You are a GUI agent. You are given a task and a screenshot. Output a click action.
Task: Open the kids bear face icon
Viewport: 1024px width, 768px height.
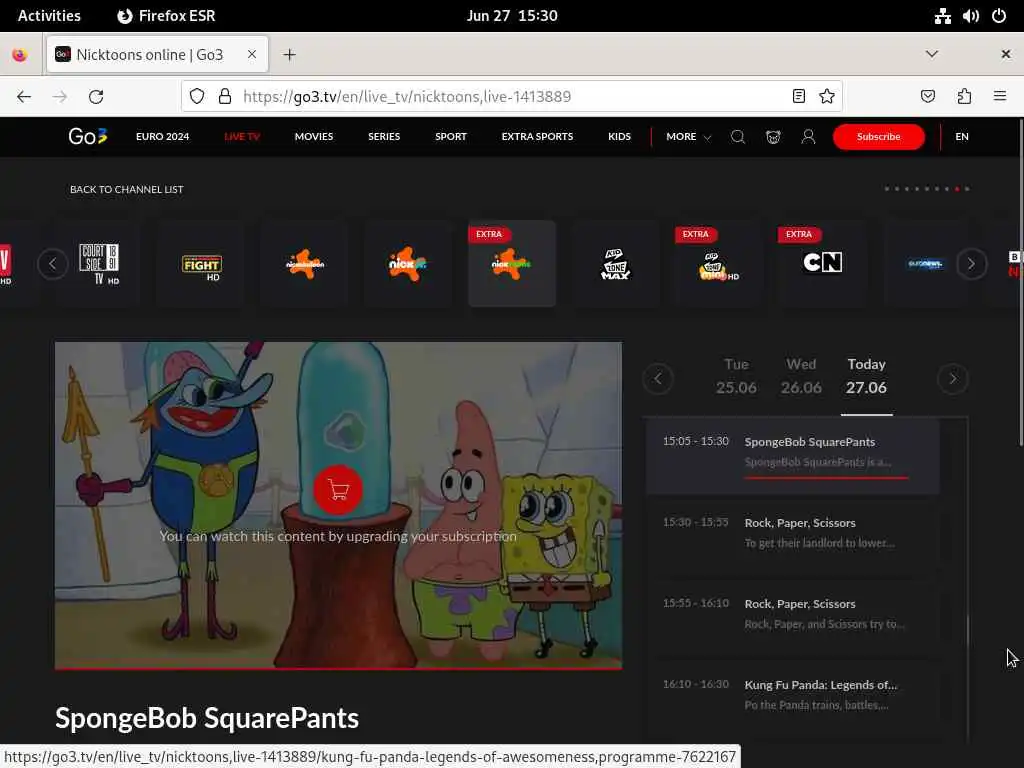pyautogui.click(x=773, y=136)
